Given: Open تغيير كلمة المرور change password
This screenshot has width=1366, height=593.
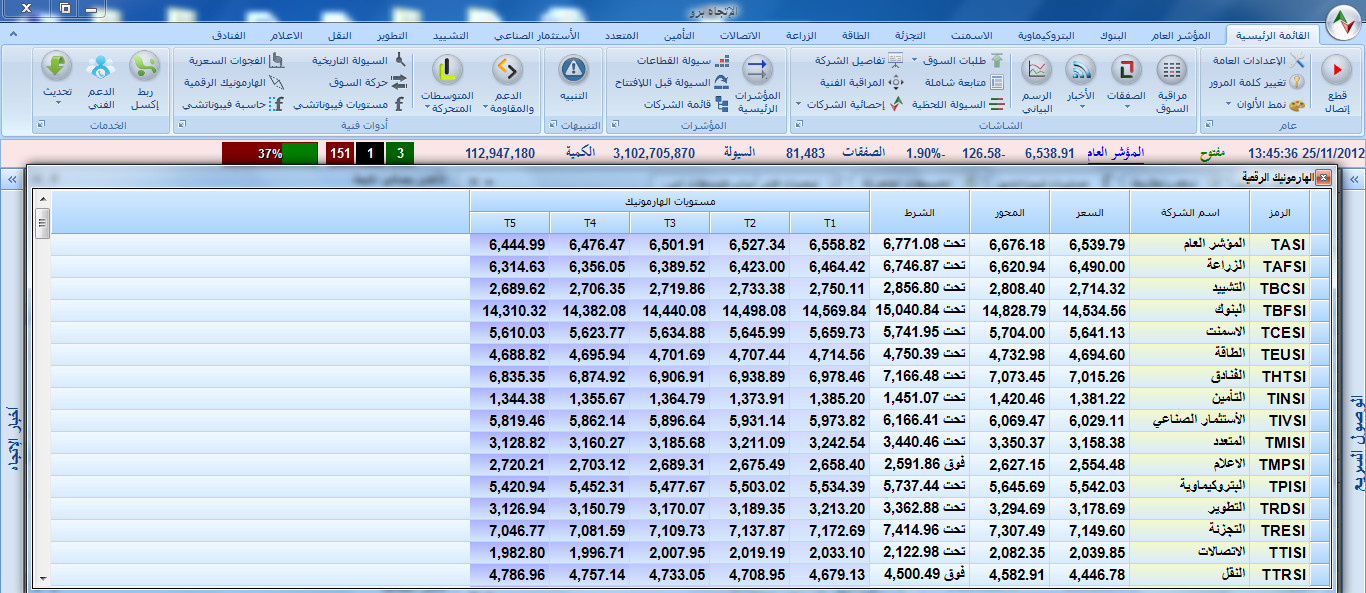Looking at the screenshot, I should pyautogui.click(x=1256, y=82).
